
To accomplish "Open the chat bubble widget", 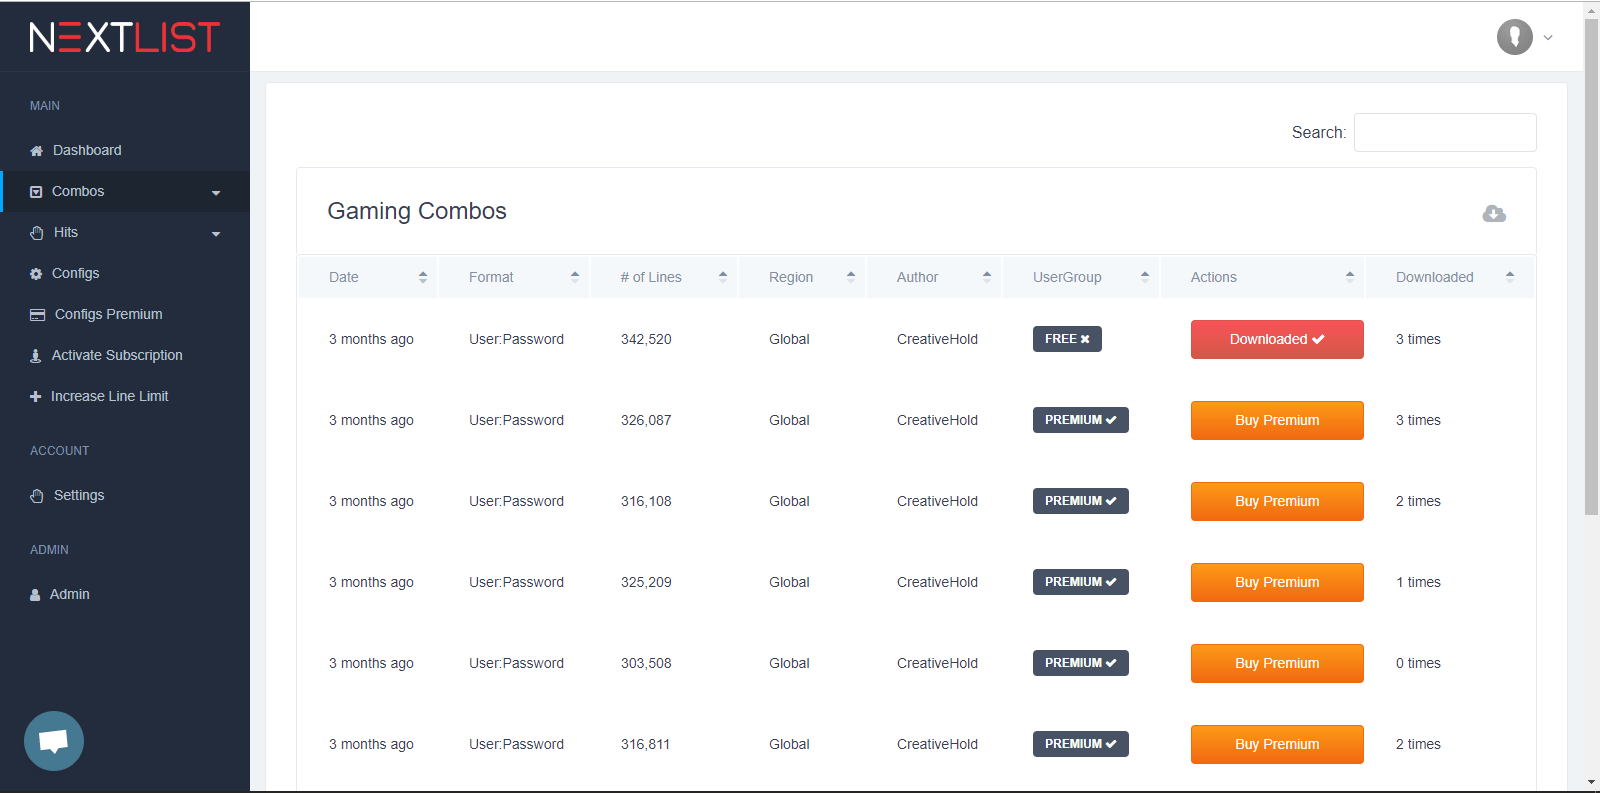I will click(54, 741).
